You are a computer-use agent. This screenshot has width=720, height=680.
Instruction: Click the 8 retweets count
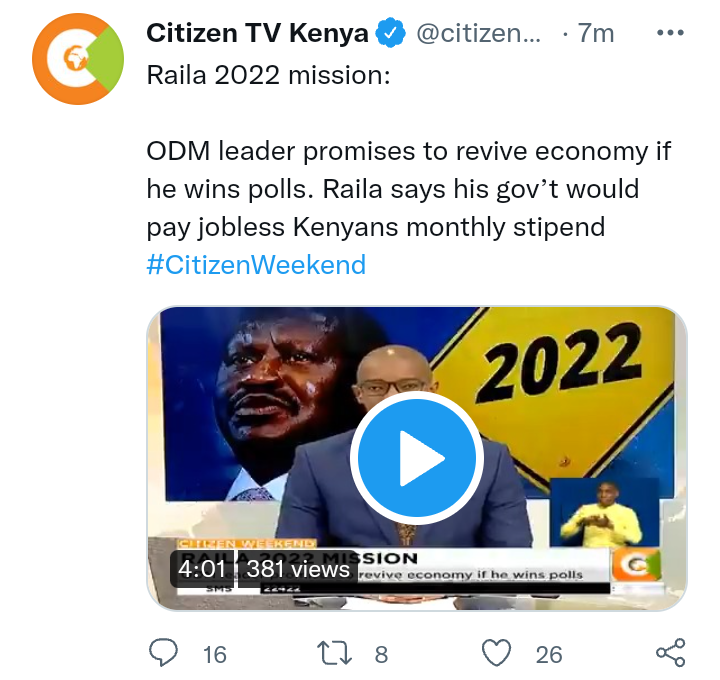point(381,655)
